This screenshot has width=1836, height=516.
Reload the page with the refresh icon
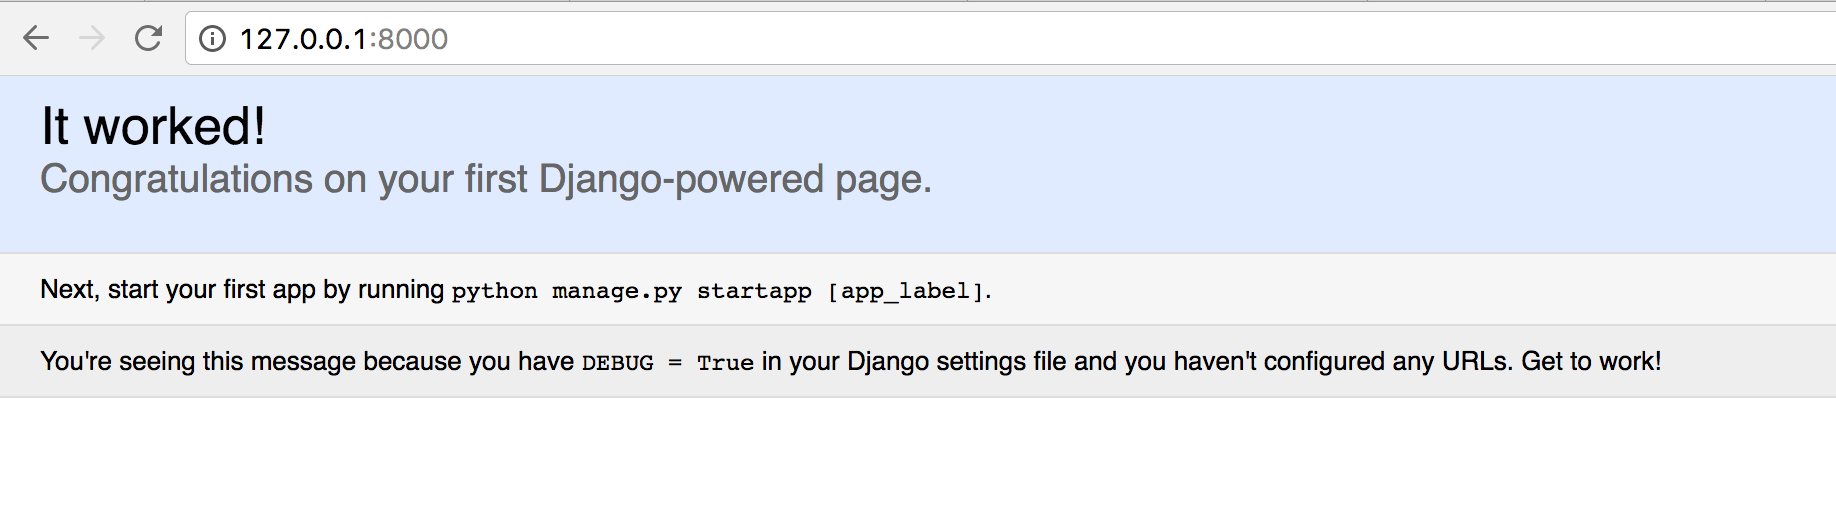(x=148, y=38)
